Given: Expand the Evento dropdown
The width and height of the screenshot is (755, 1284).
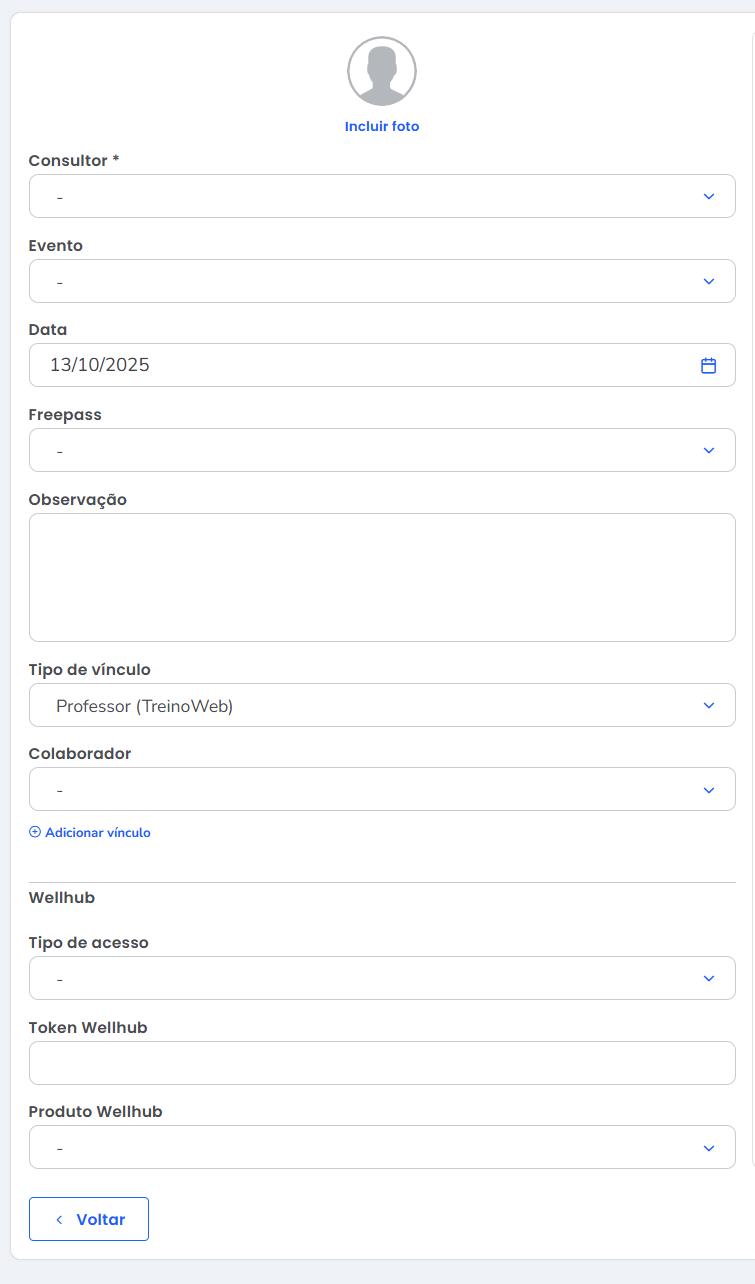Looking at the screenshot, I should click(370, 281).
